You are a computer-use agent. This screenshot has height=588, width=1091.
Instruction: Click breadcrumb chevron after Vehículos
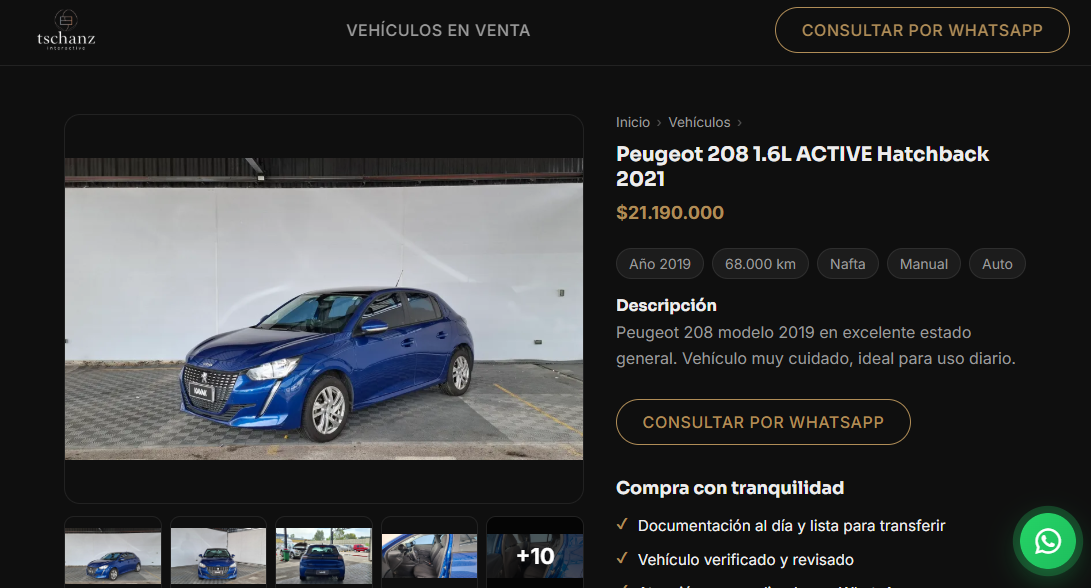[x=739, y=121]
